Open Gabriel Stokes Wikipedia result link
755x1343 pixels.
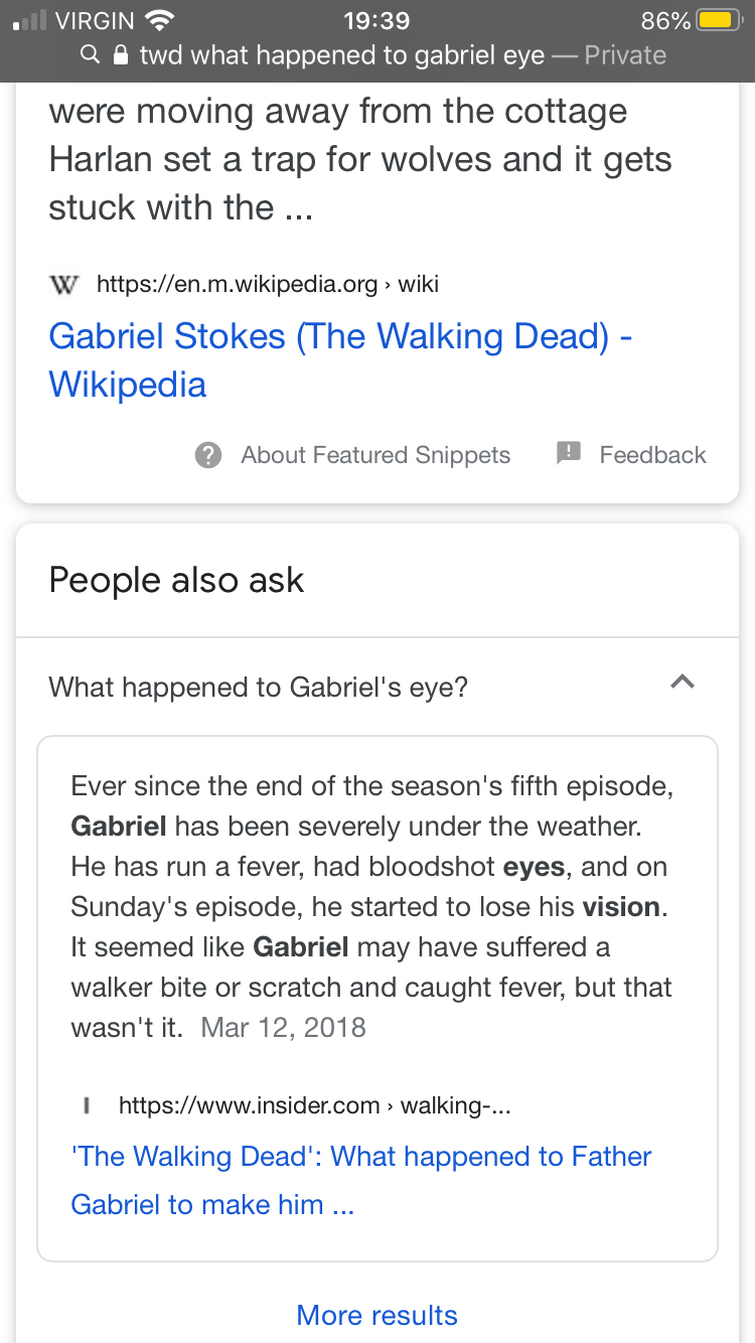pos(340,360)
